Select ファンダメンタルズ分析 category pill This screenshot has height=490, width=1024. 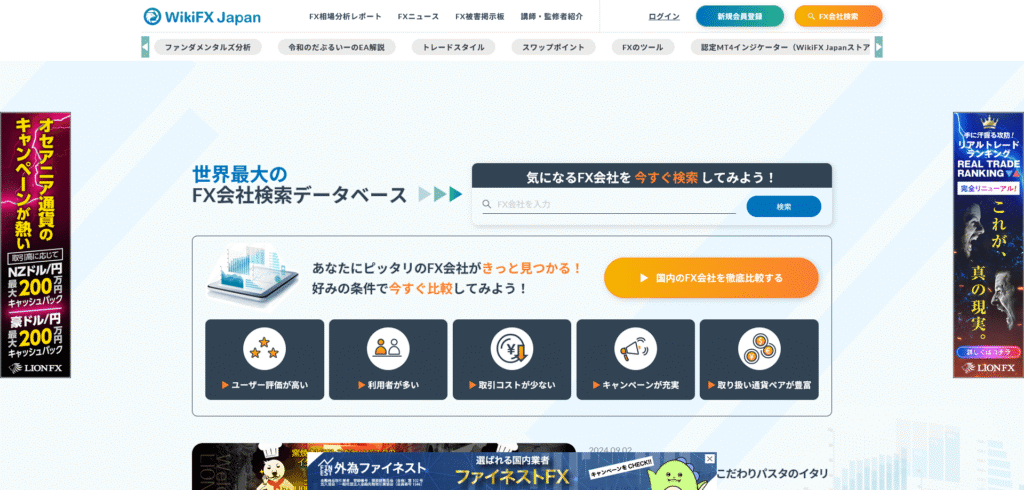(x=208, y=47)
